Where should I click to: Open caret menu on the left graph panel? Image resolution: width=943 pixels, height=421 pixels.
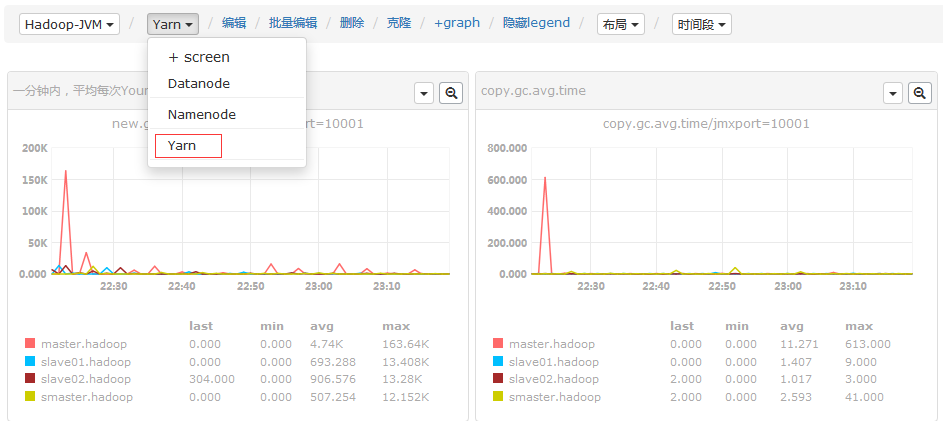[424, 93]
